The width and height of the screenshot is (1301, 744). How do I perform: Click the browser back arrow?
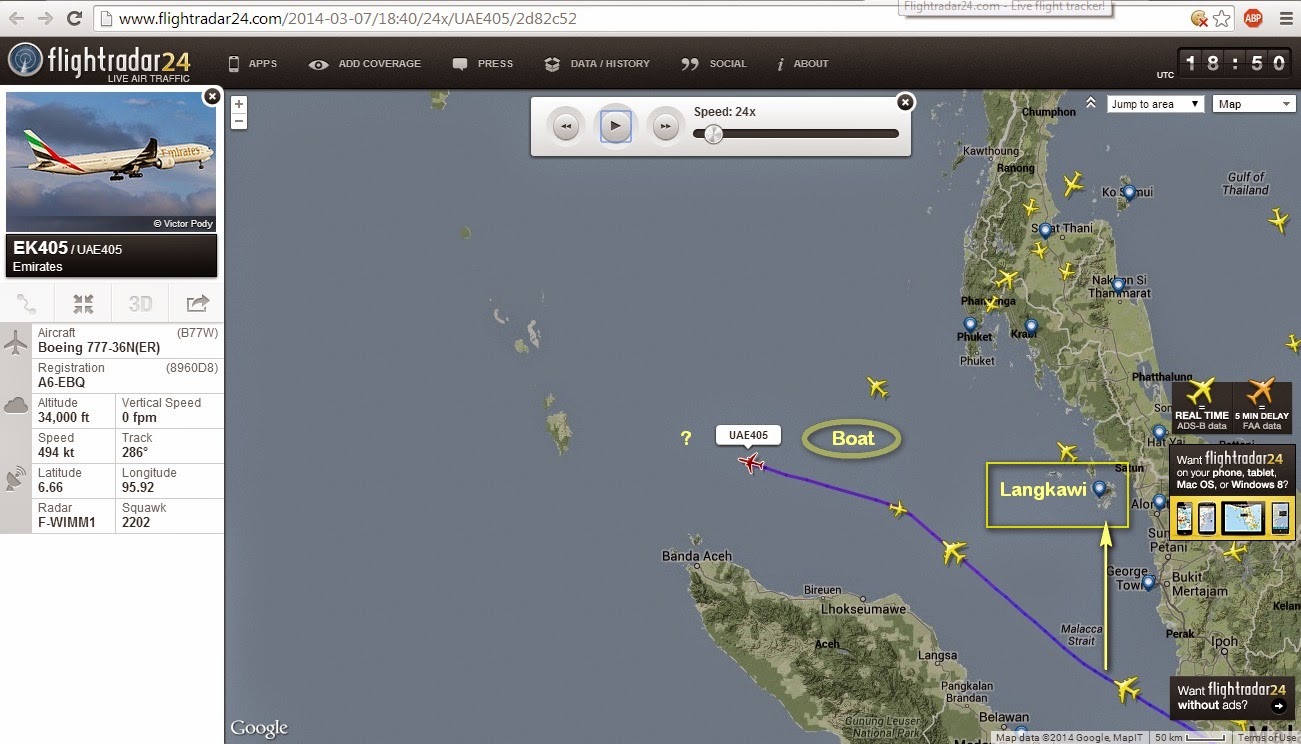(x=16, y=18)
